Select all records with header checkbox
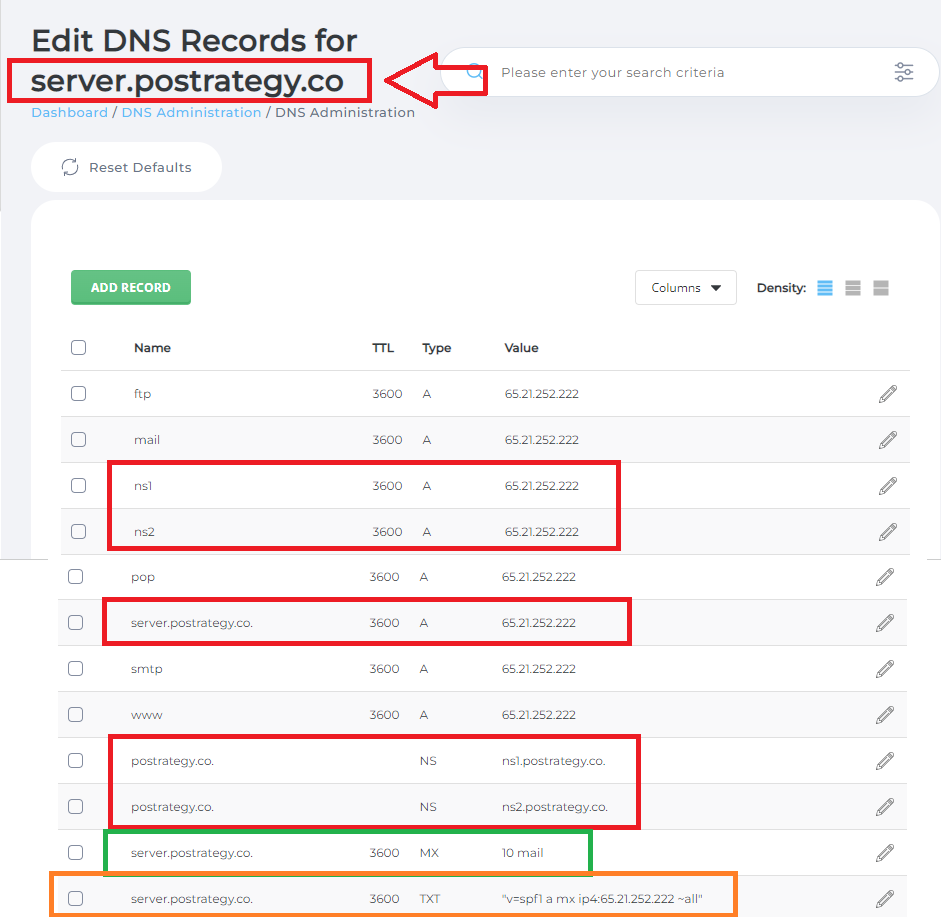The width and height of the screenshot is (941, 917). click(x=78, y=347)
